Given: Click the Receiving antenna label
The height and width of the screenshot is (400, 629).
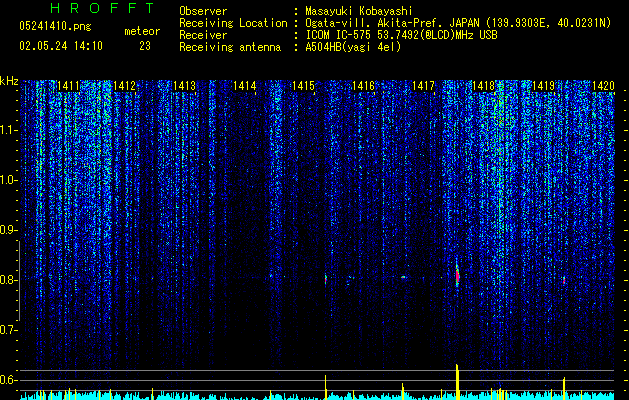Looking at the screenshot, I should click(x=230, y=47).
